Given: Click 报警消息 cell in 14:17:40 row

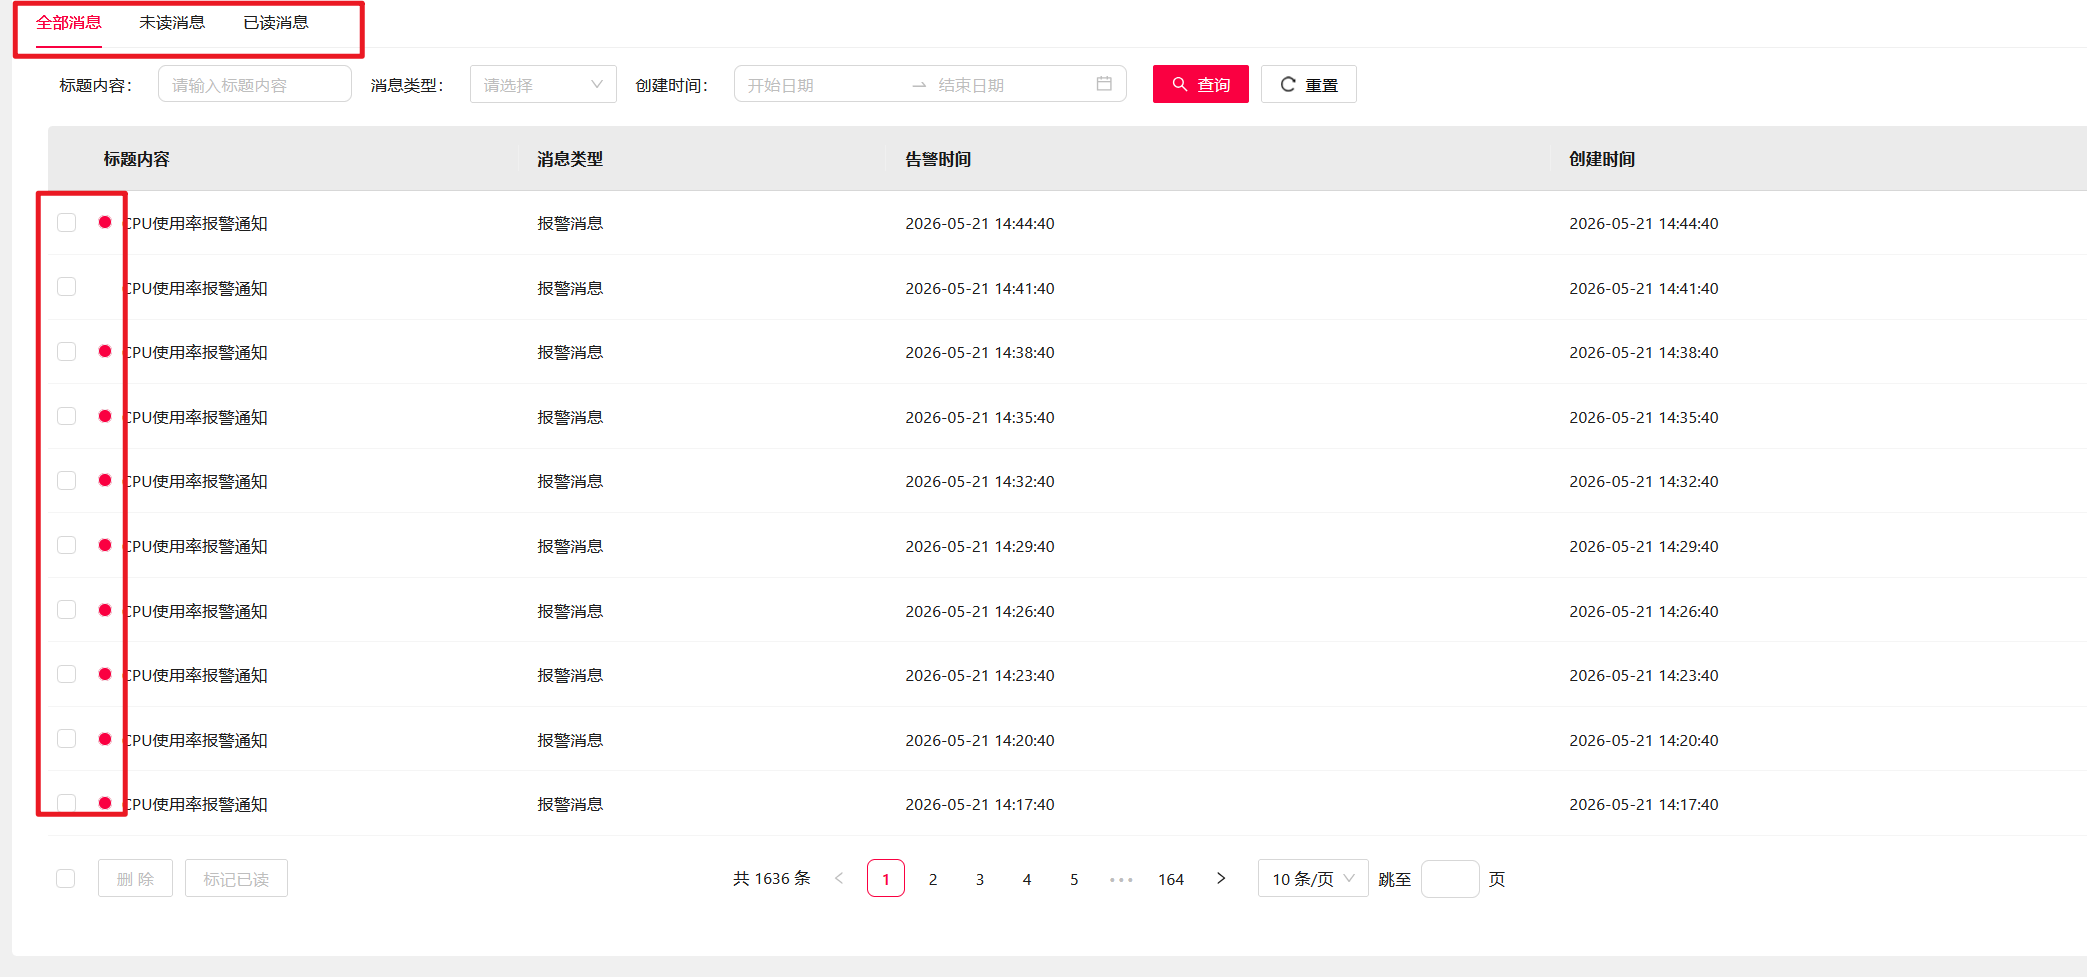Looking at the screenshot, I should click(570, 804).
